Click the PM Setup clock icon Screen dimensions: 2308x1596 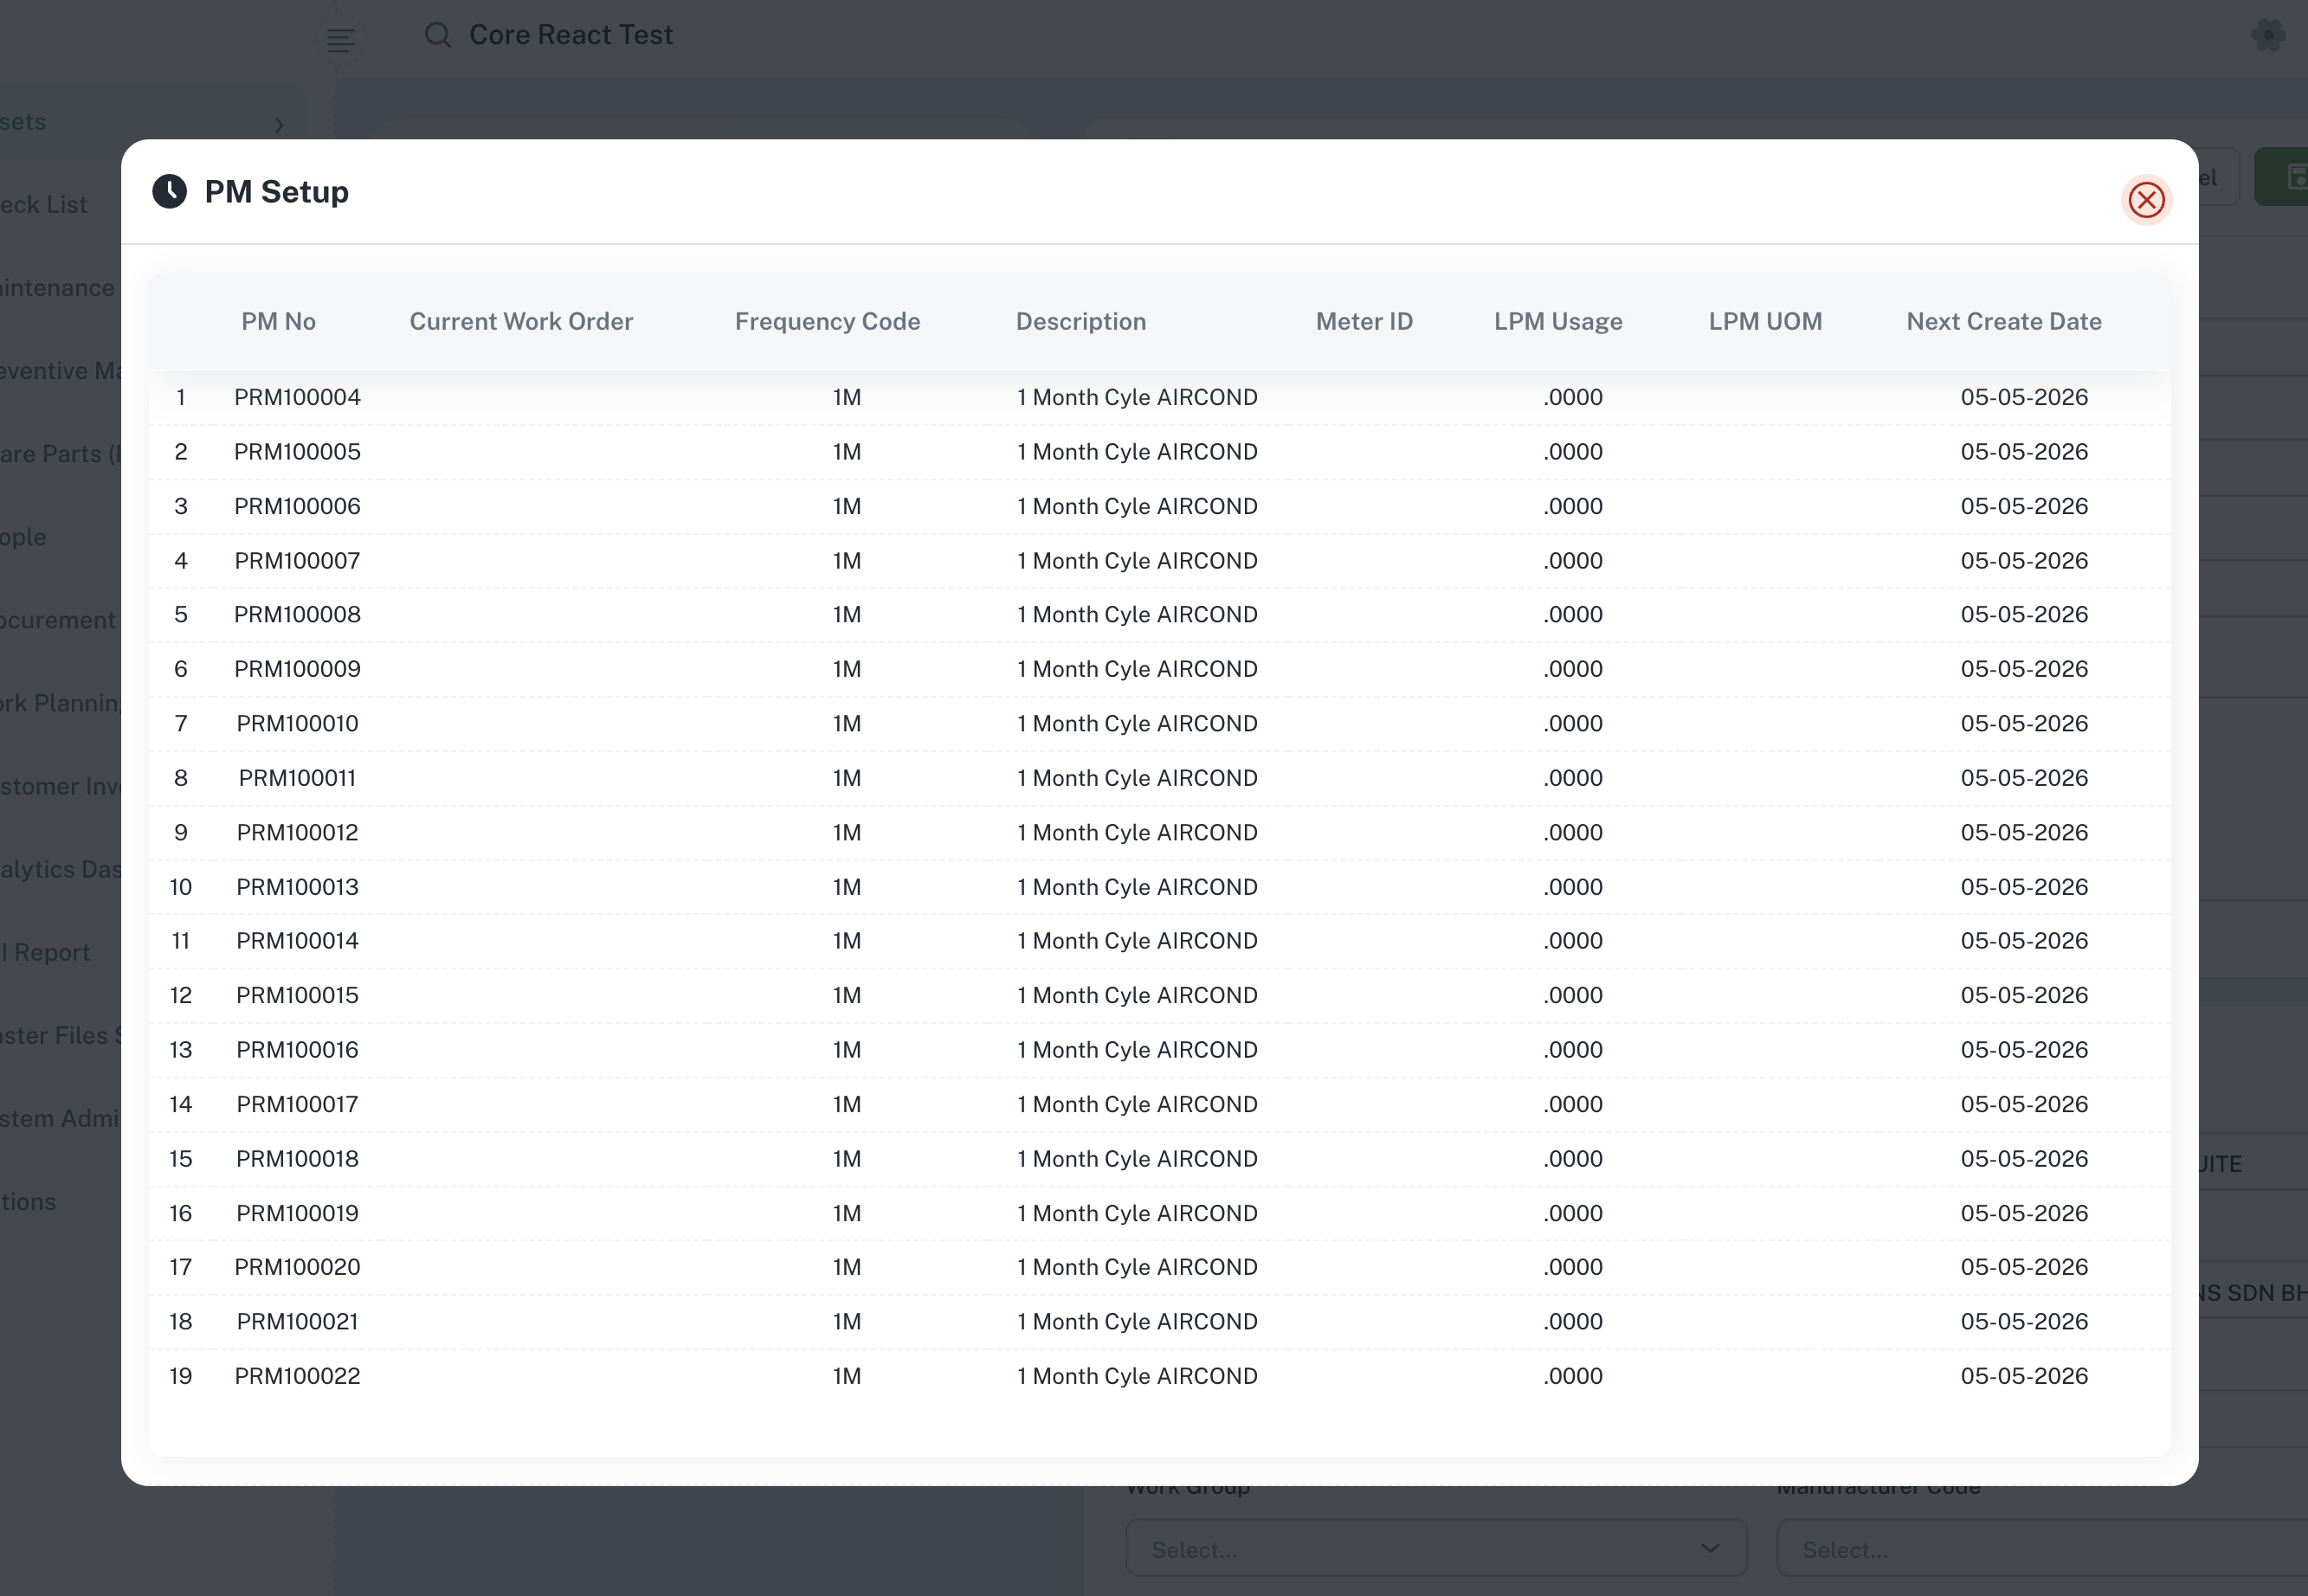coord(170,191)
